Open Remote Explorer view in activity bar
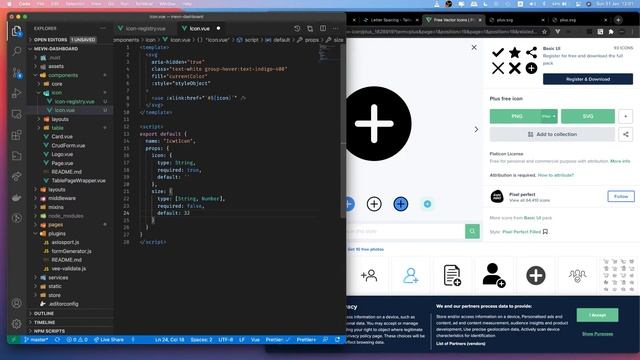 tap(16, 114)
